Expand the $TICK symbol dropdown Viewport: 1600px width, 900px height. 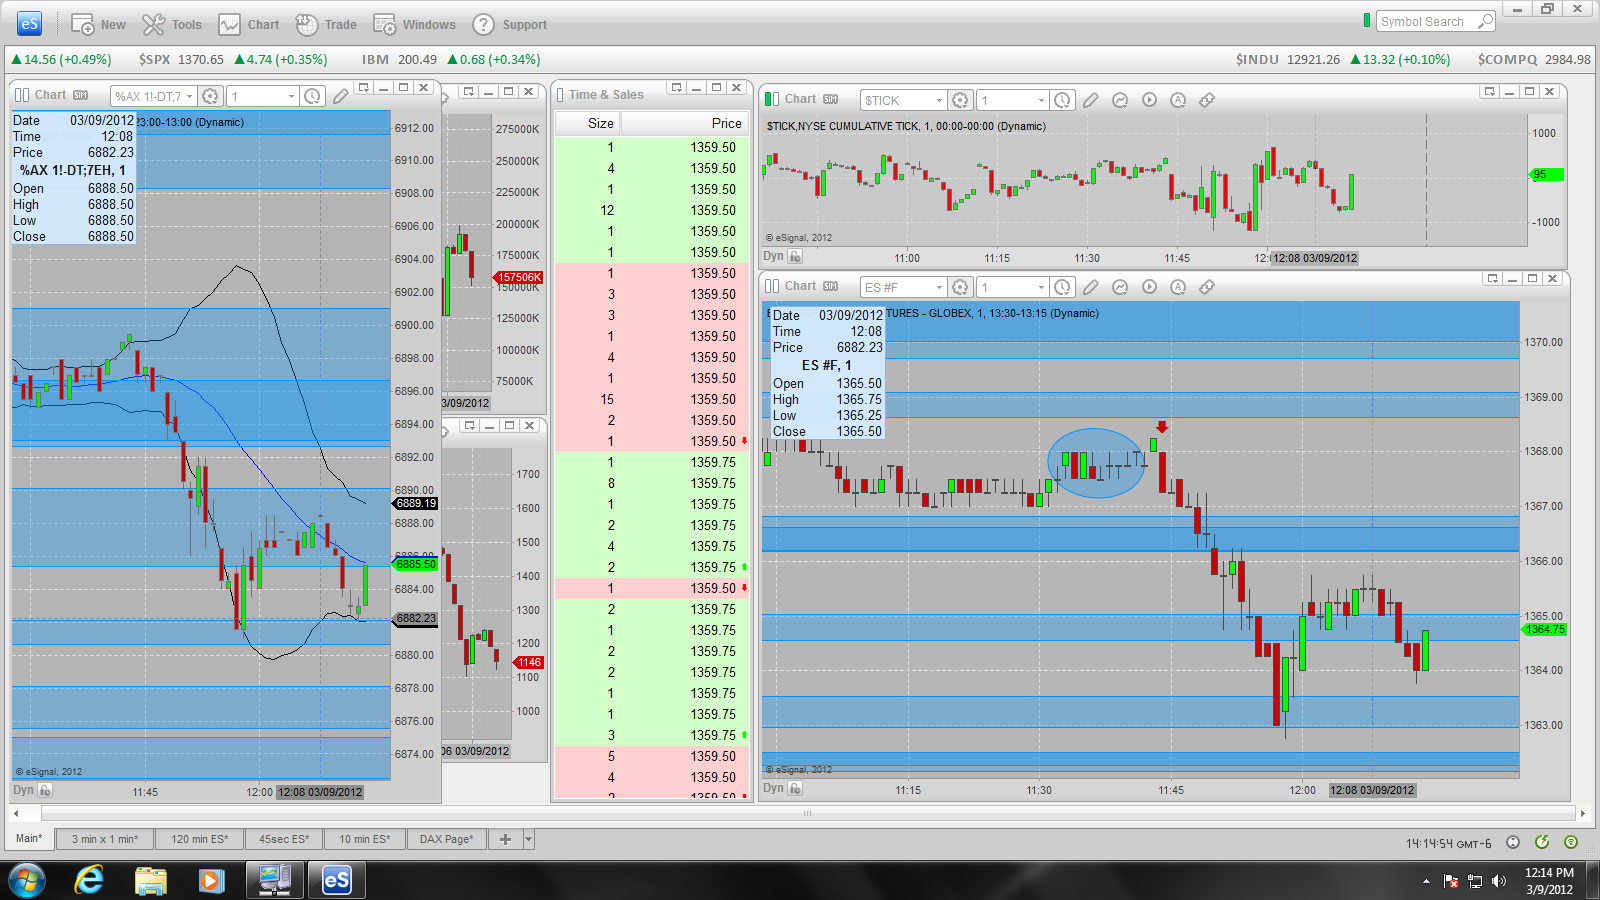tap(939, 100)
